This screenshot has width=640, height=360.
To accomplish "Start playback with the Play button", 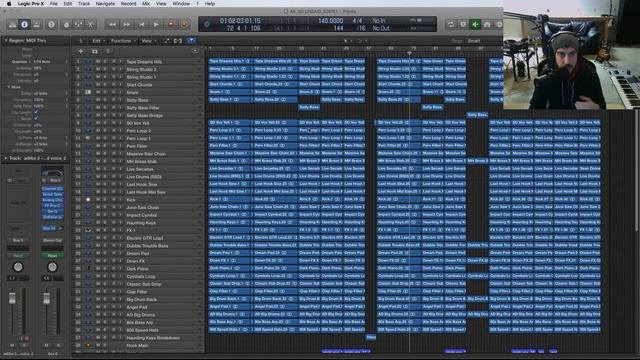I will coord(156,24).
